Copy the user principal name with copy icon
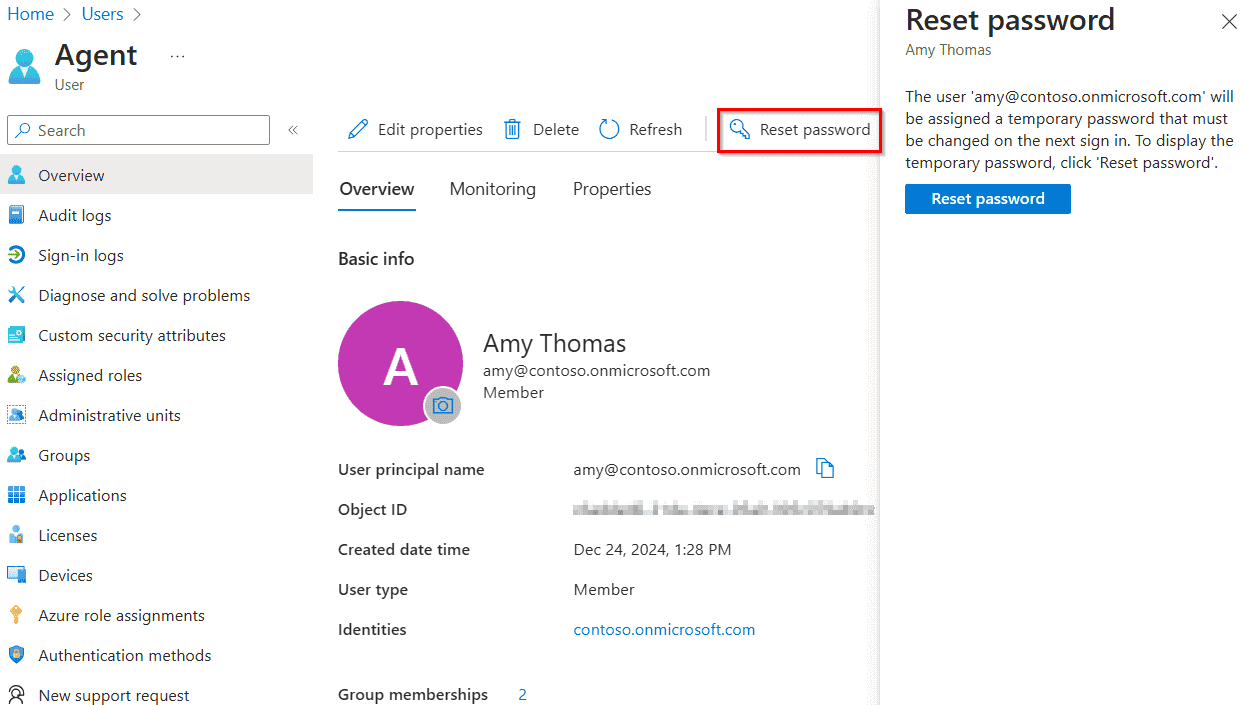Screen dimensions: 1243x705 click(825, 468)
